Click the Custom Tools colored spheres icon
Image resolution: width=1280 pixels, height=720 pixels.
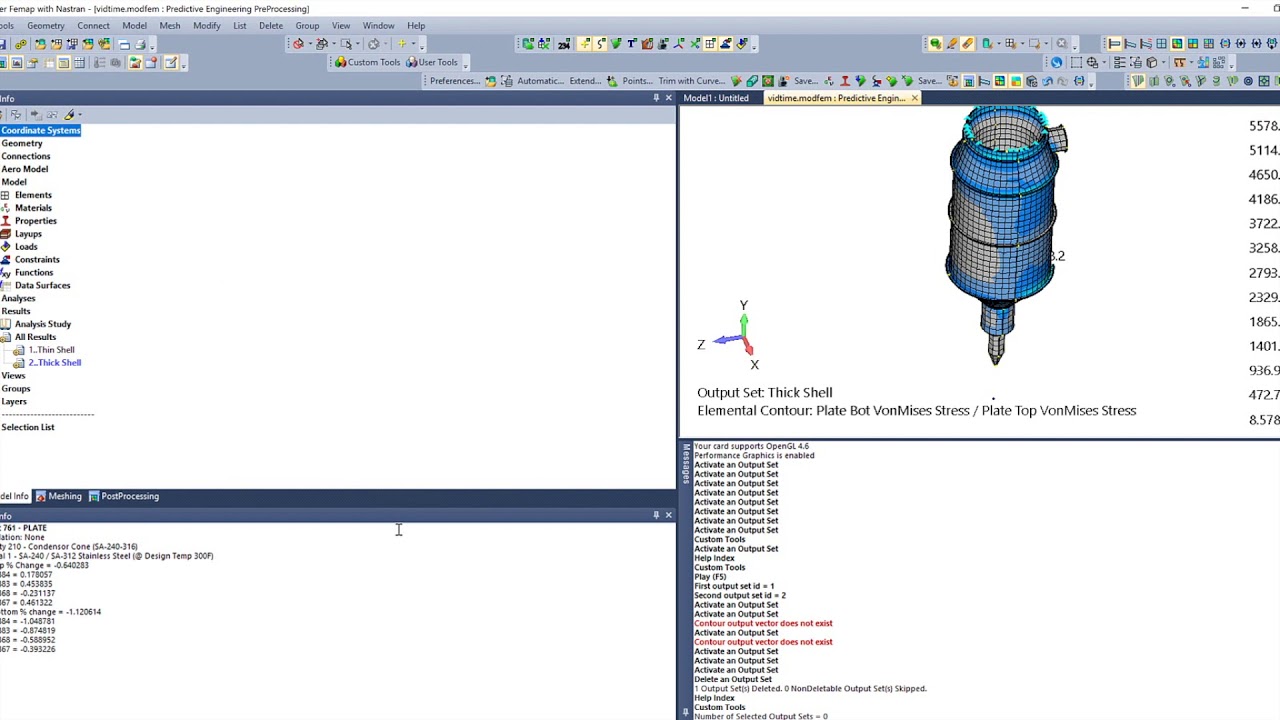click(340, 62)
